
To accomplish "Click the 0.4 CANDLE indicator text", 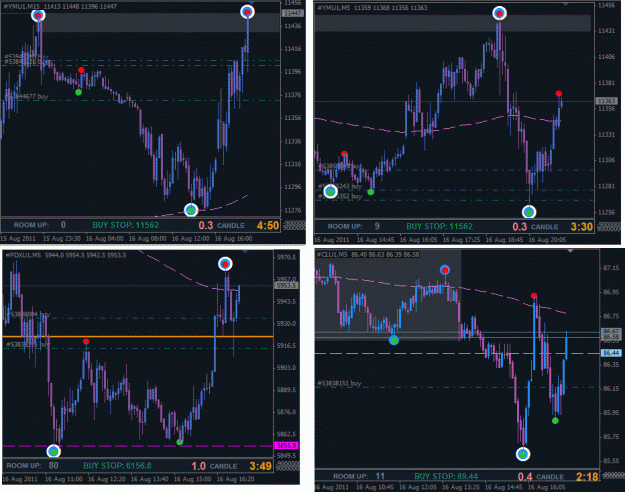I will 540,476.
